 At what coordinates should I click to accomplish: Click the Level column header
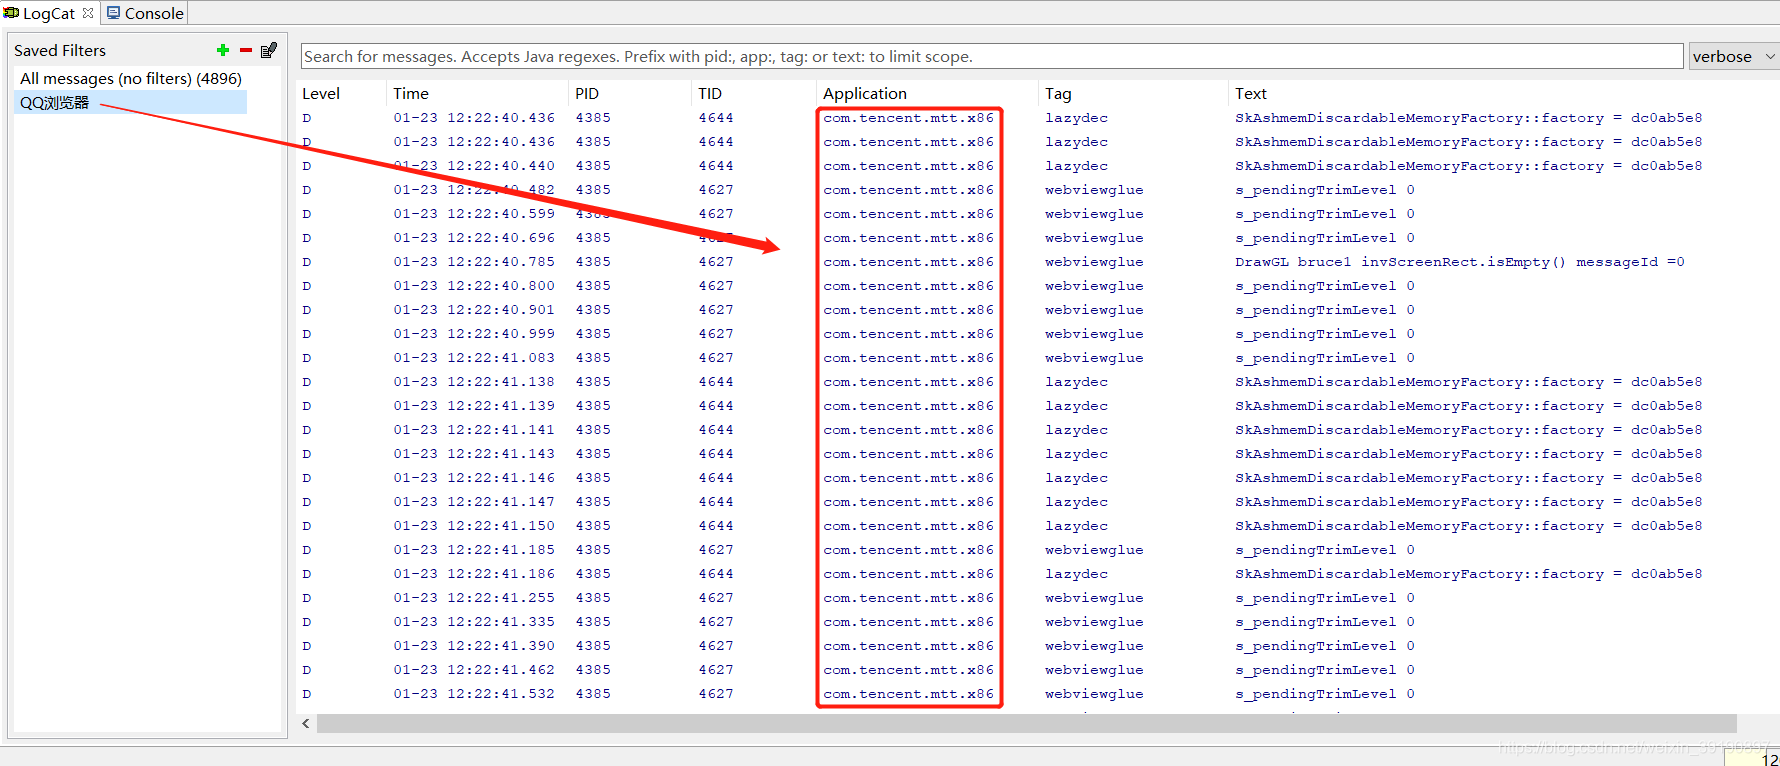321,93
